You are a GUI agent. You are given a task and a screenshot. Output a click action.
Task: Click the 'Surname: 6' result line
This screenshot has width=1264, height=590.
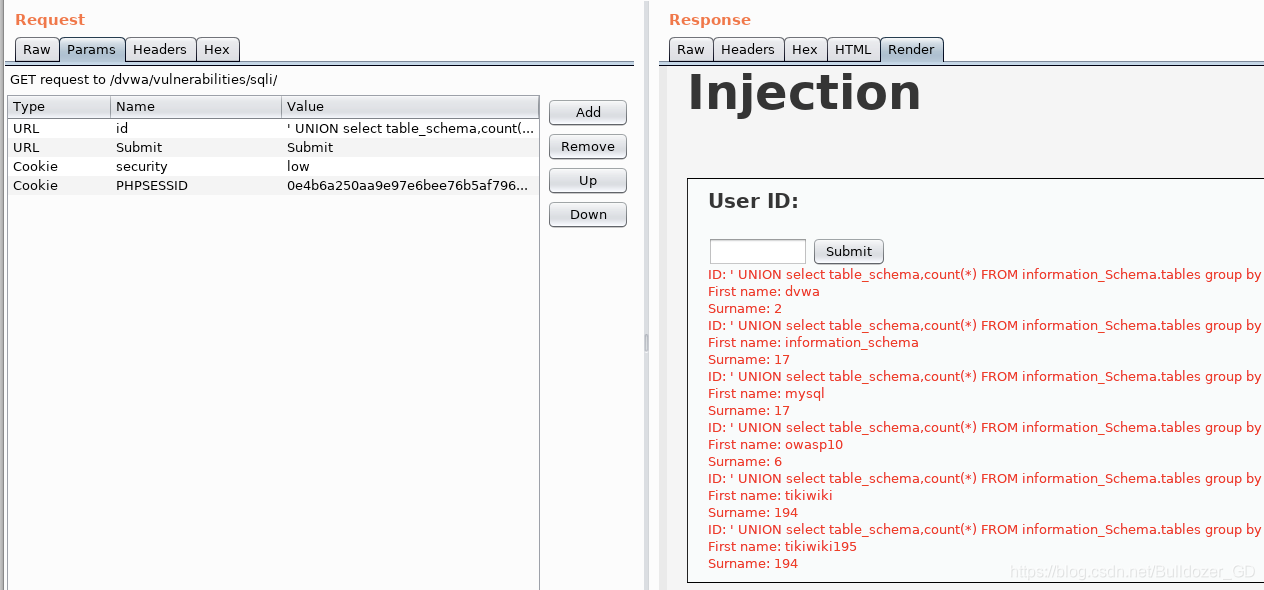tap(745, 461)
